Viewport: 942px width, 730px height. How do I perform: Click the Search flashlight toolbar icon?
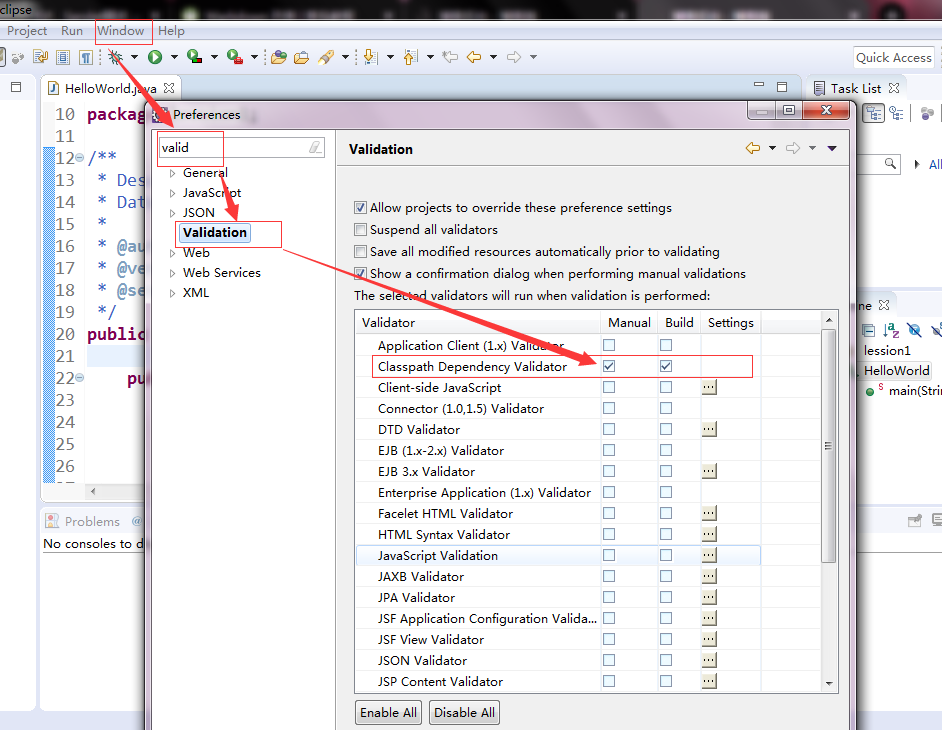tap(326, 57)
